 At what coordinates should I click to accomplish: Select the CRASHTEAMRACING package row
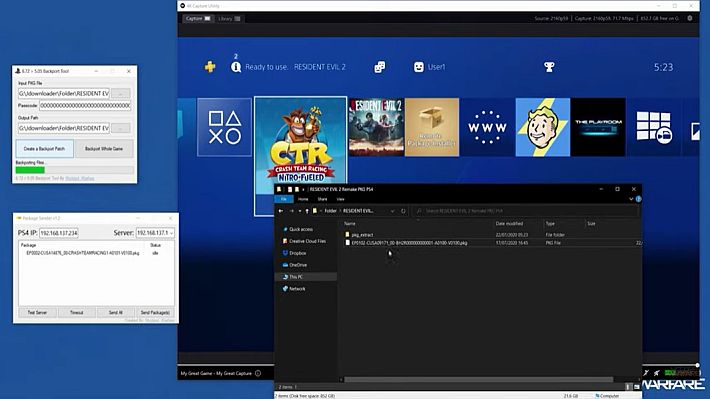coord(92,253)
